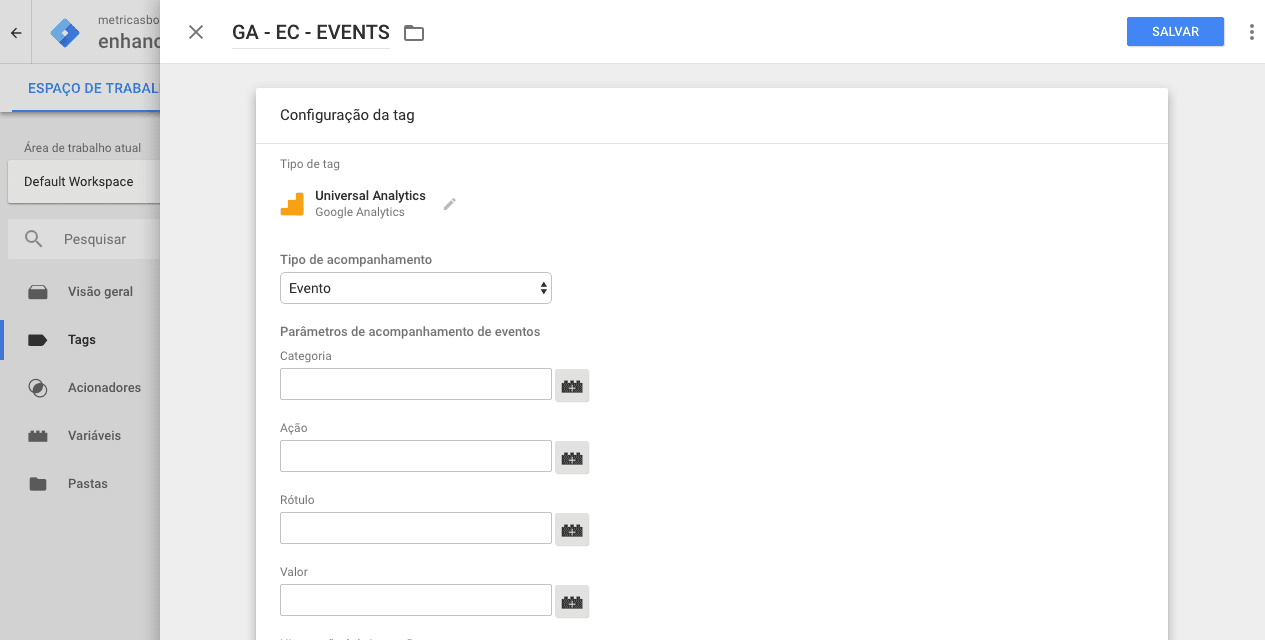
Task: Click the tag name GA - EC - EVENTS
Action: [x=309, y=32]
